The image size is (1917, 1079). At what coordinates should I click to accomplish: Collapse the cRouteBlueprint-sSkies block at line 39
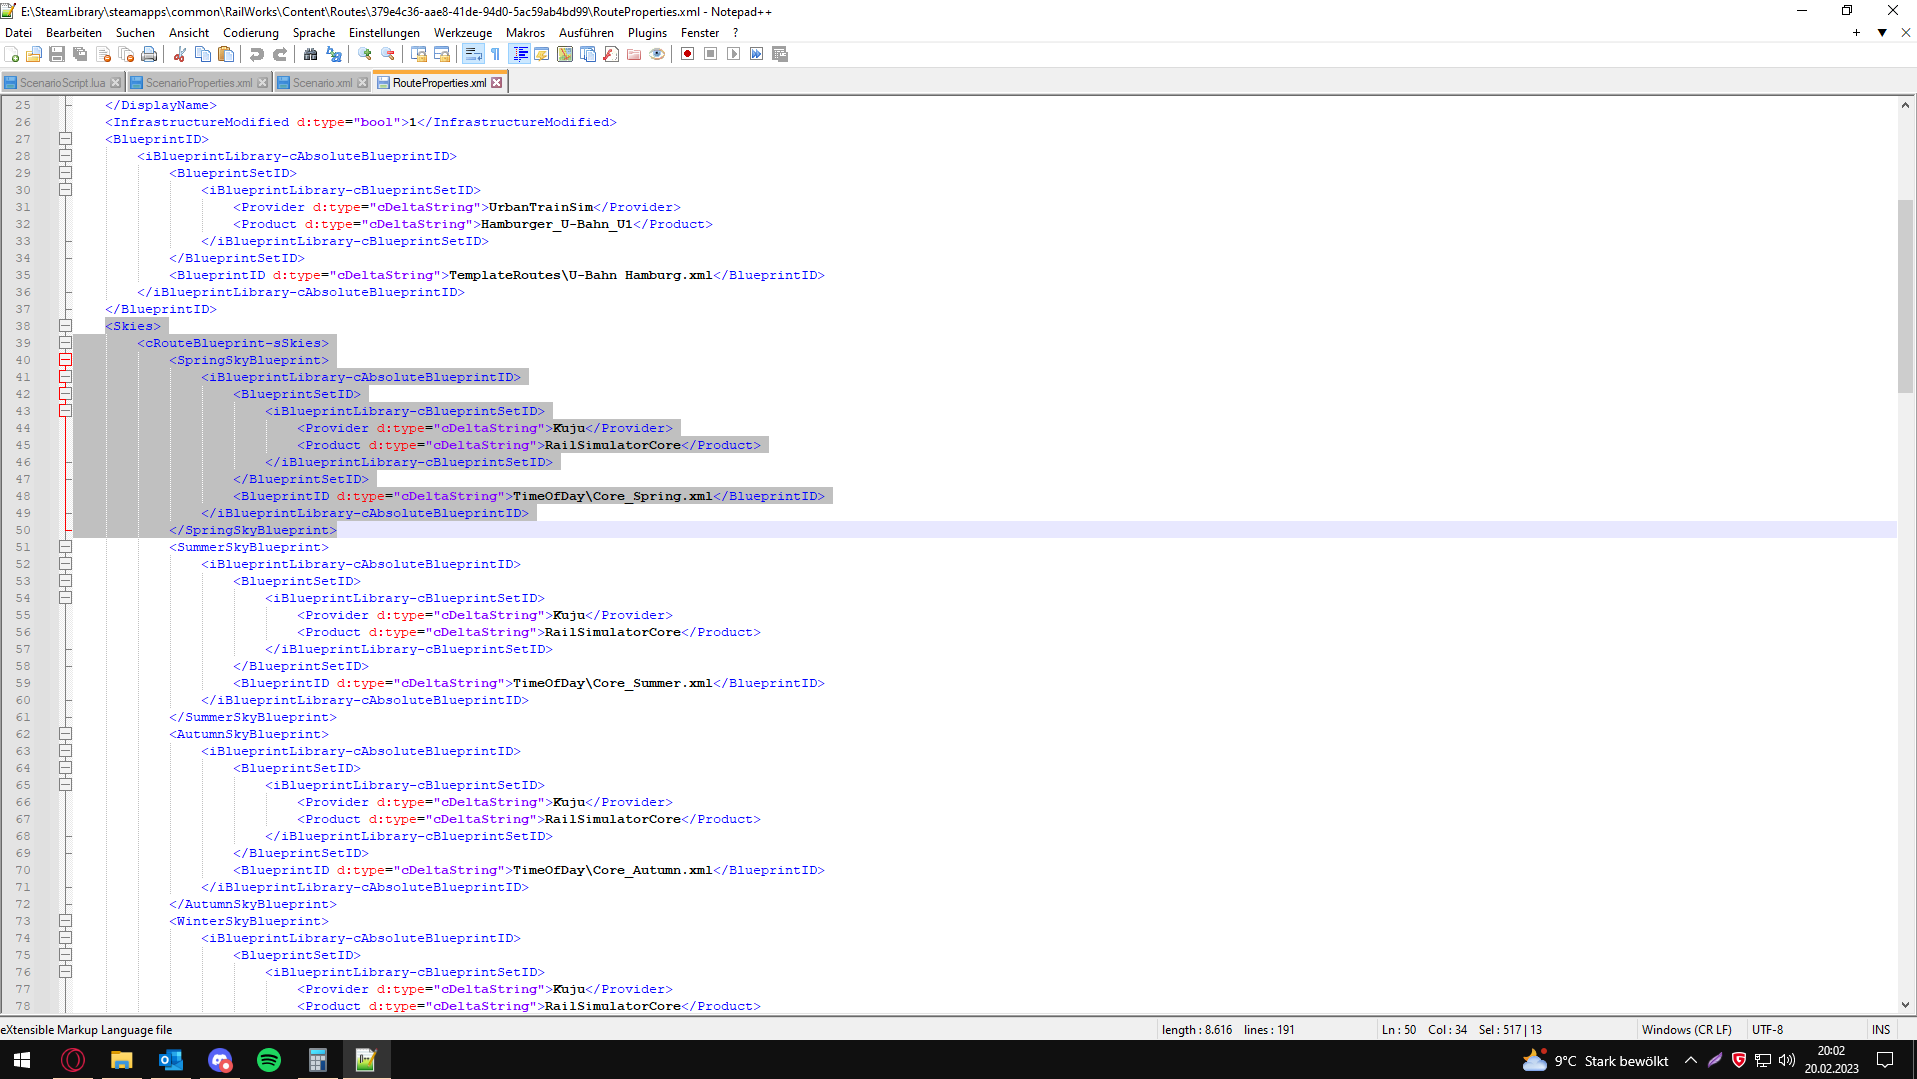point(65,343)
